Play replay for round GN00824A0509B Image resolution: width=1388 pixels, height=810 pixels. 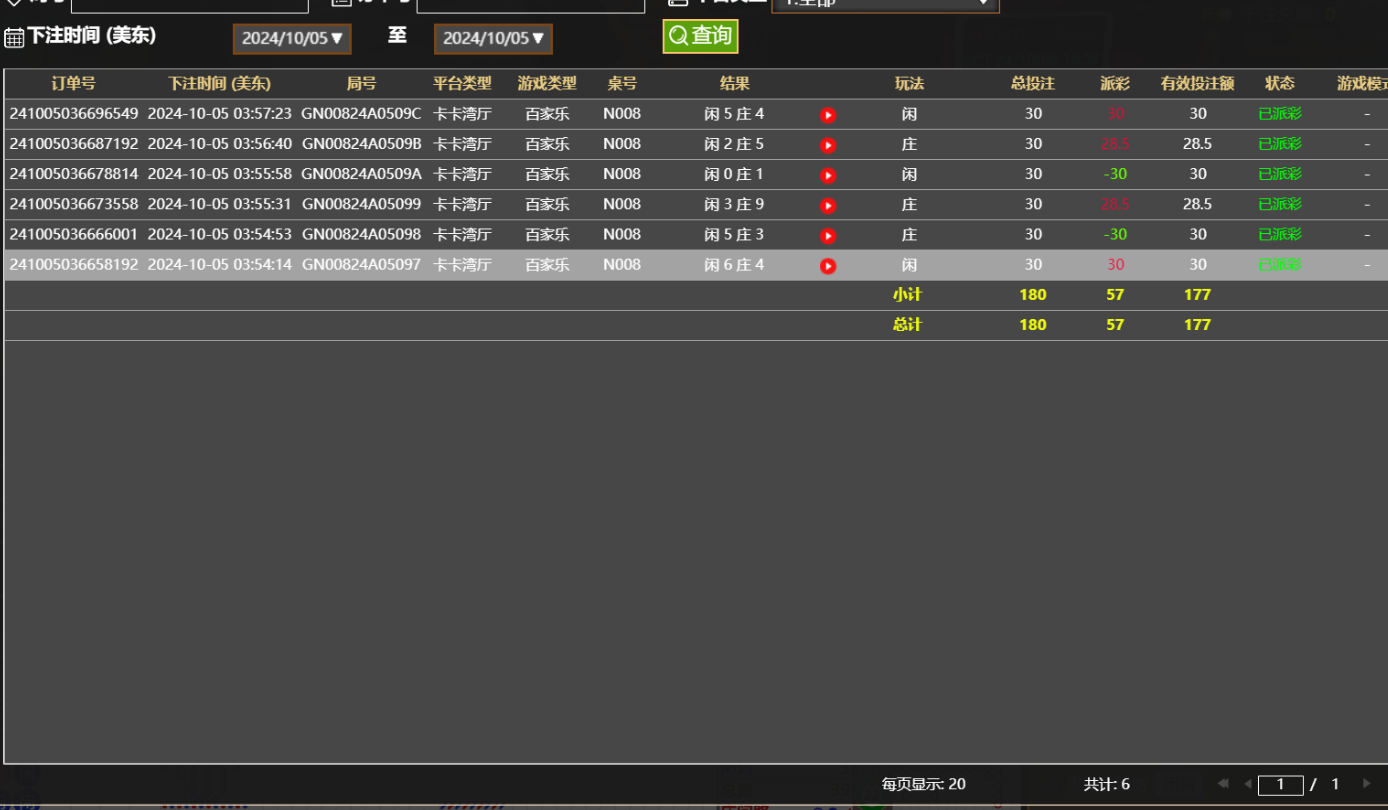coord(828,145)
